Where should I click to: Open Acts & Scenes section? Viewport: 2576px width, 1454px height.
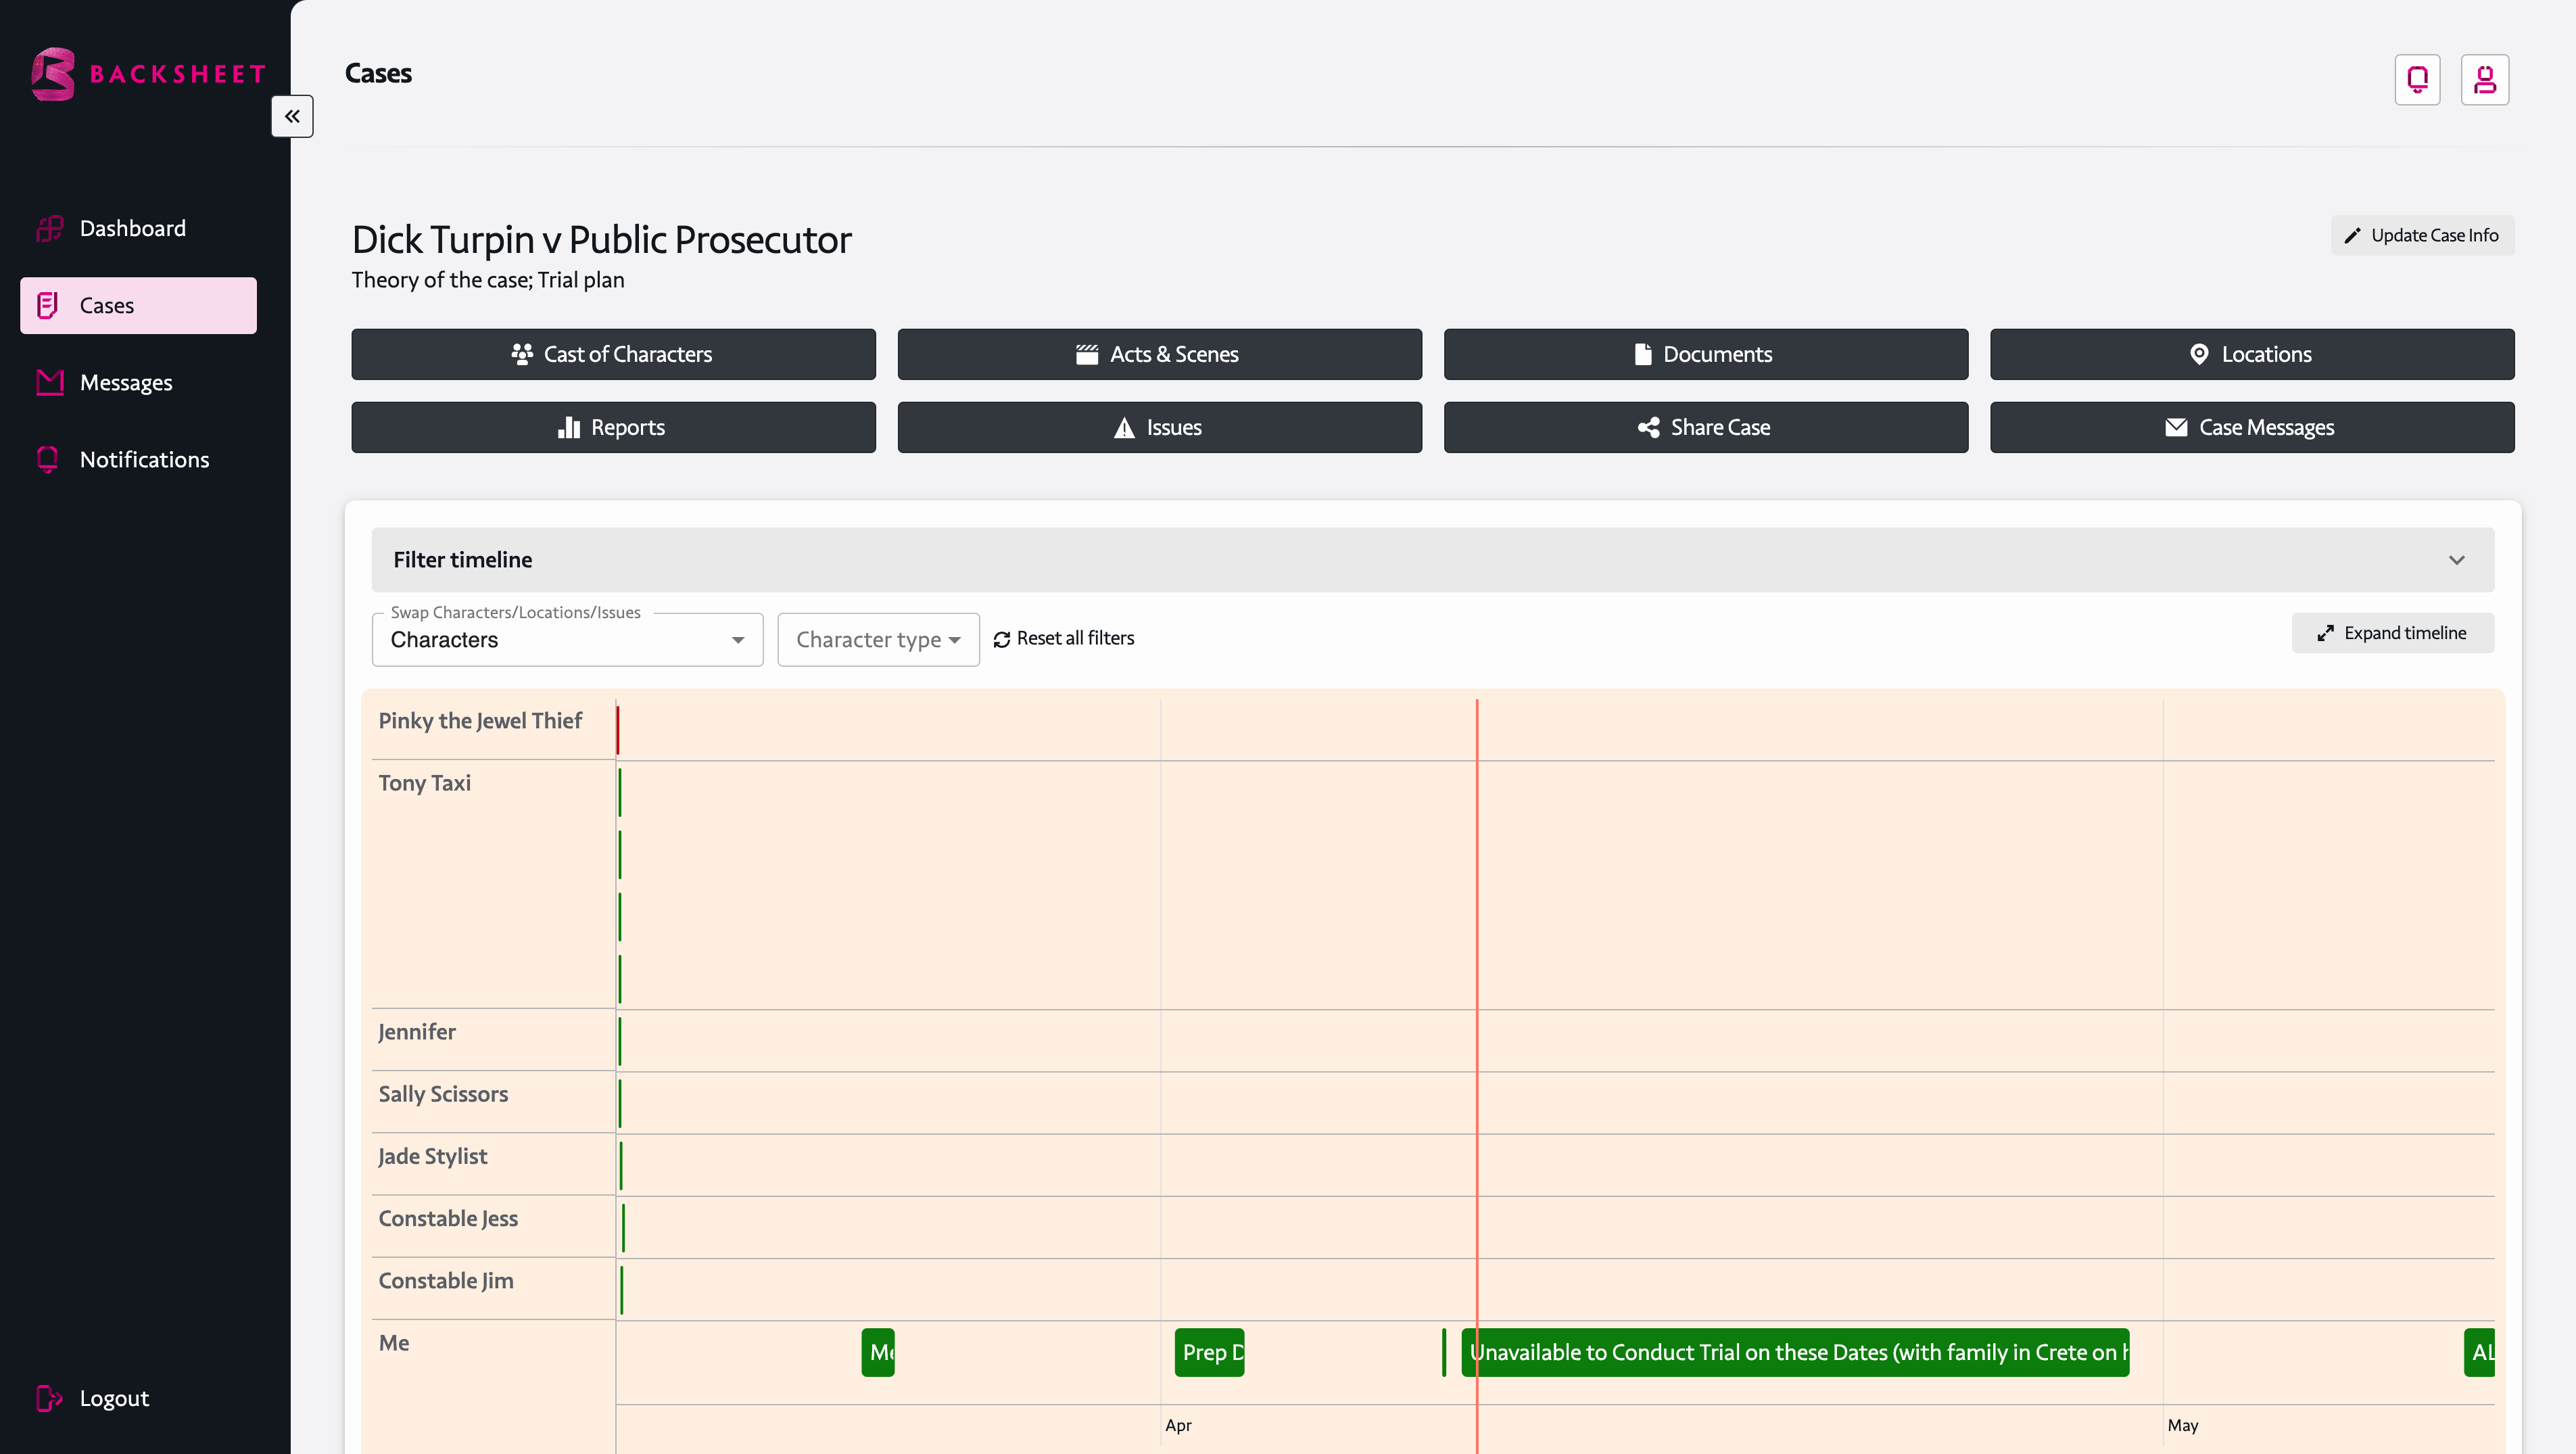(x=1159, y=354)
